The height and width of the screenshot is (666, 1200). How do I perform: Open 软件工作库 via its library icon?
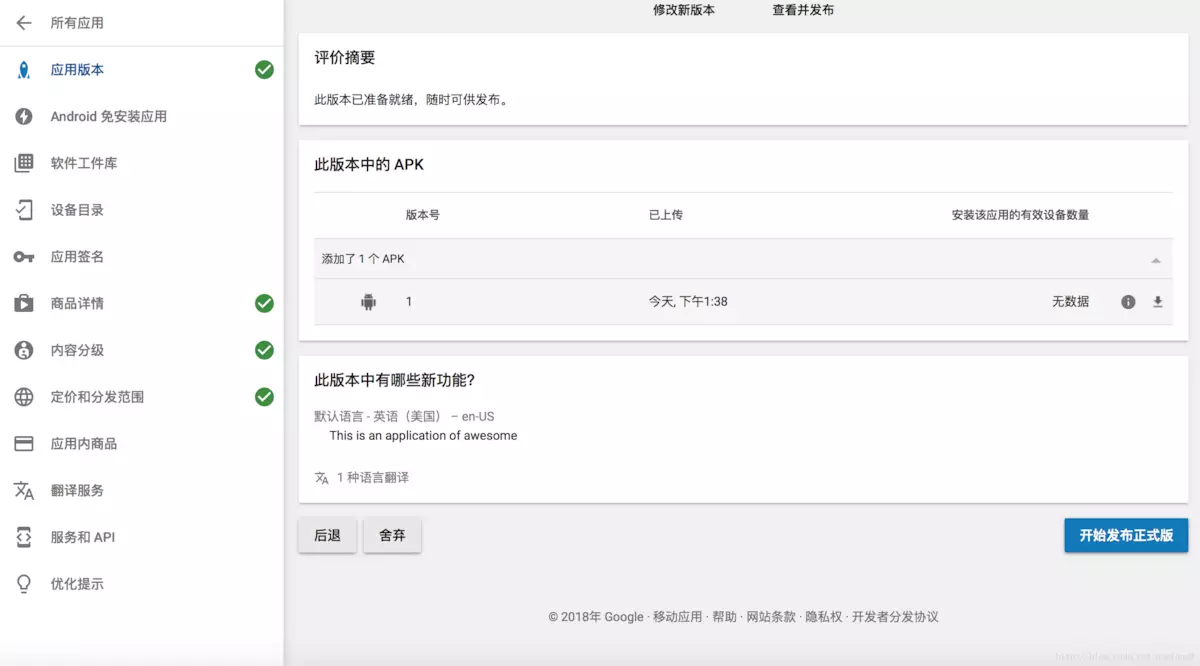24,163
